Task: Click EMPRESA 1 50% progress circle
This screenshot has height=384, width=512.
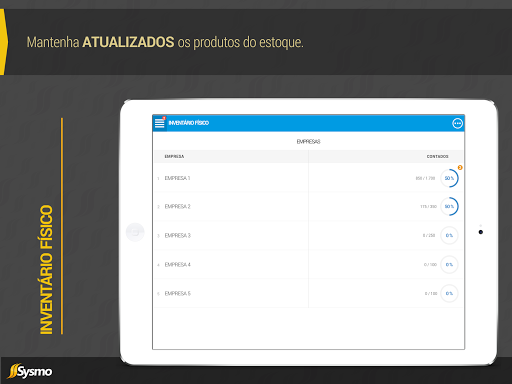Action: click(x=449, y=178)
